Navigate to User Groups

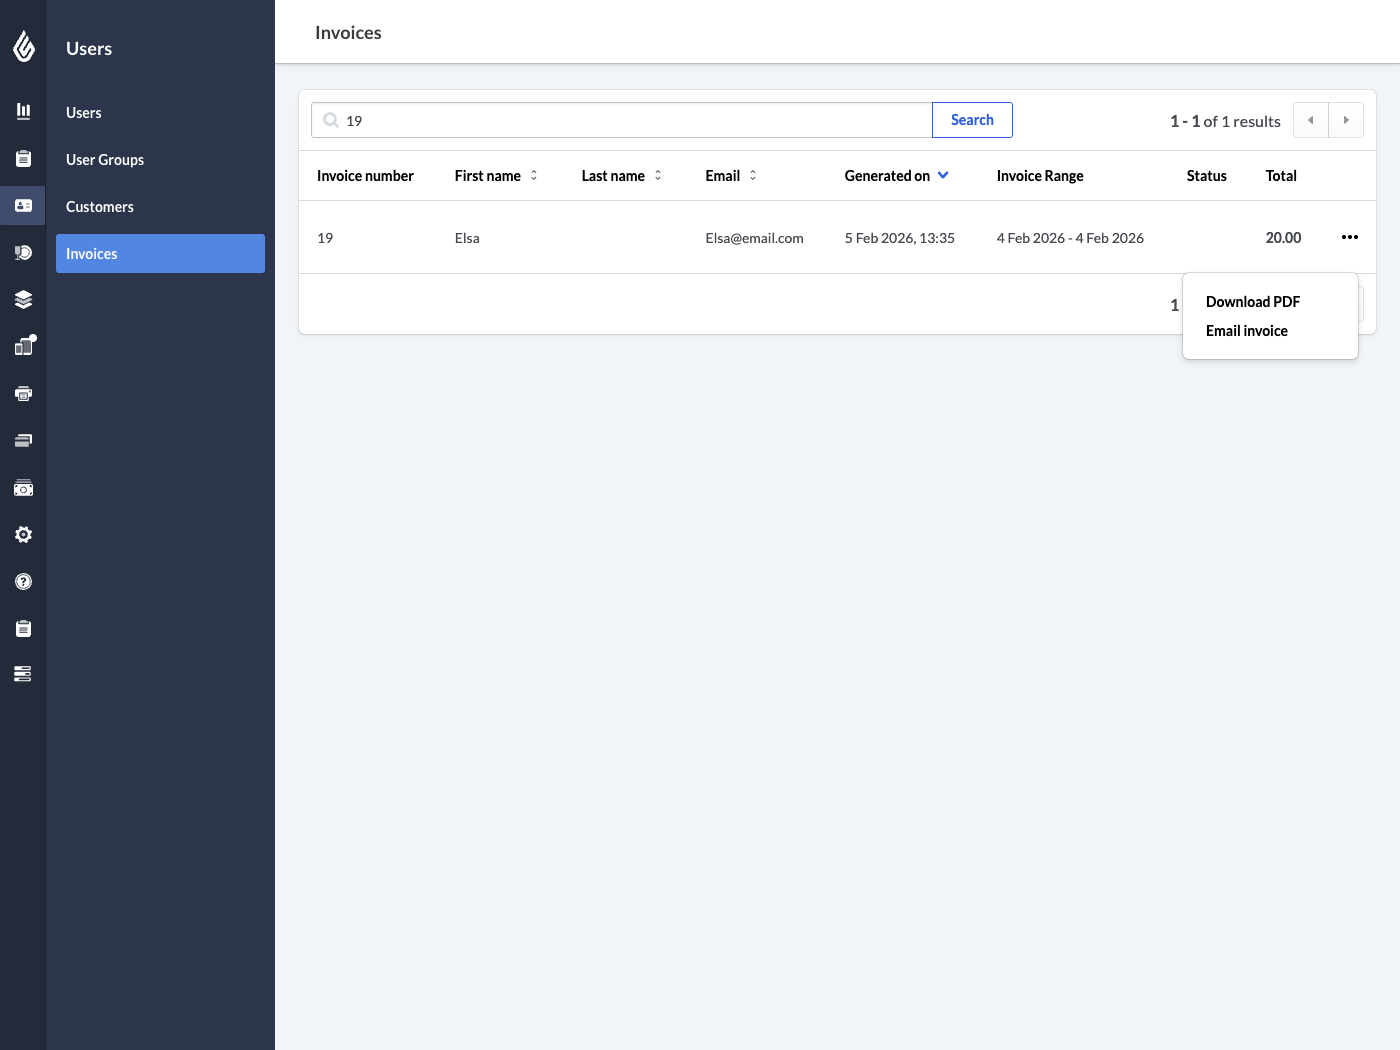click(x=104, y=159)
